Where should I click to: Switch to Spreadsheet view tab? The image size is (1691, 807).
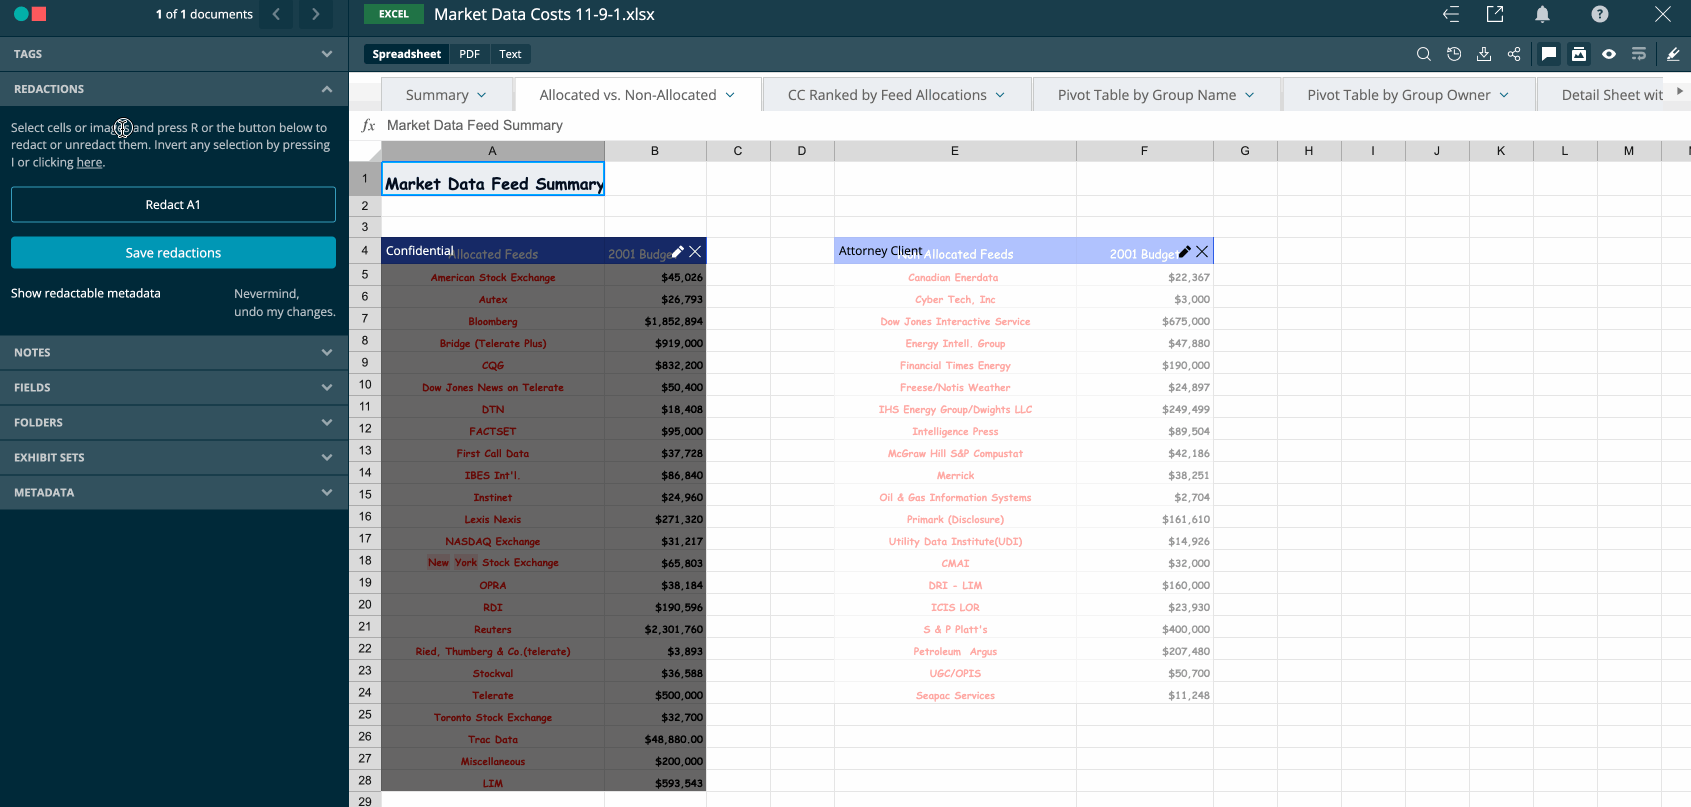tap(406, 54)
